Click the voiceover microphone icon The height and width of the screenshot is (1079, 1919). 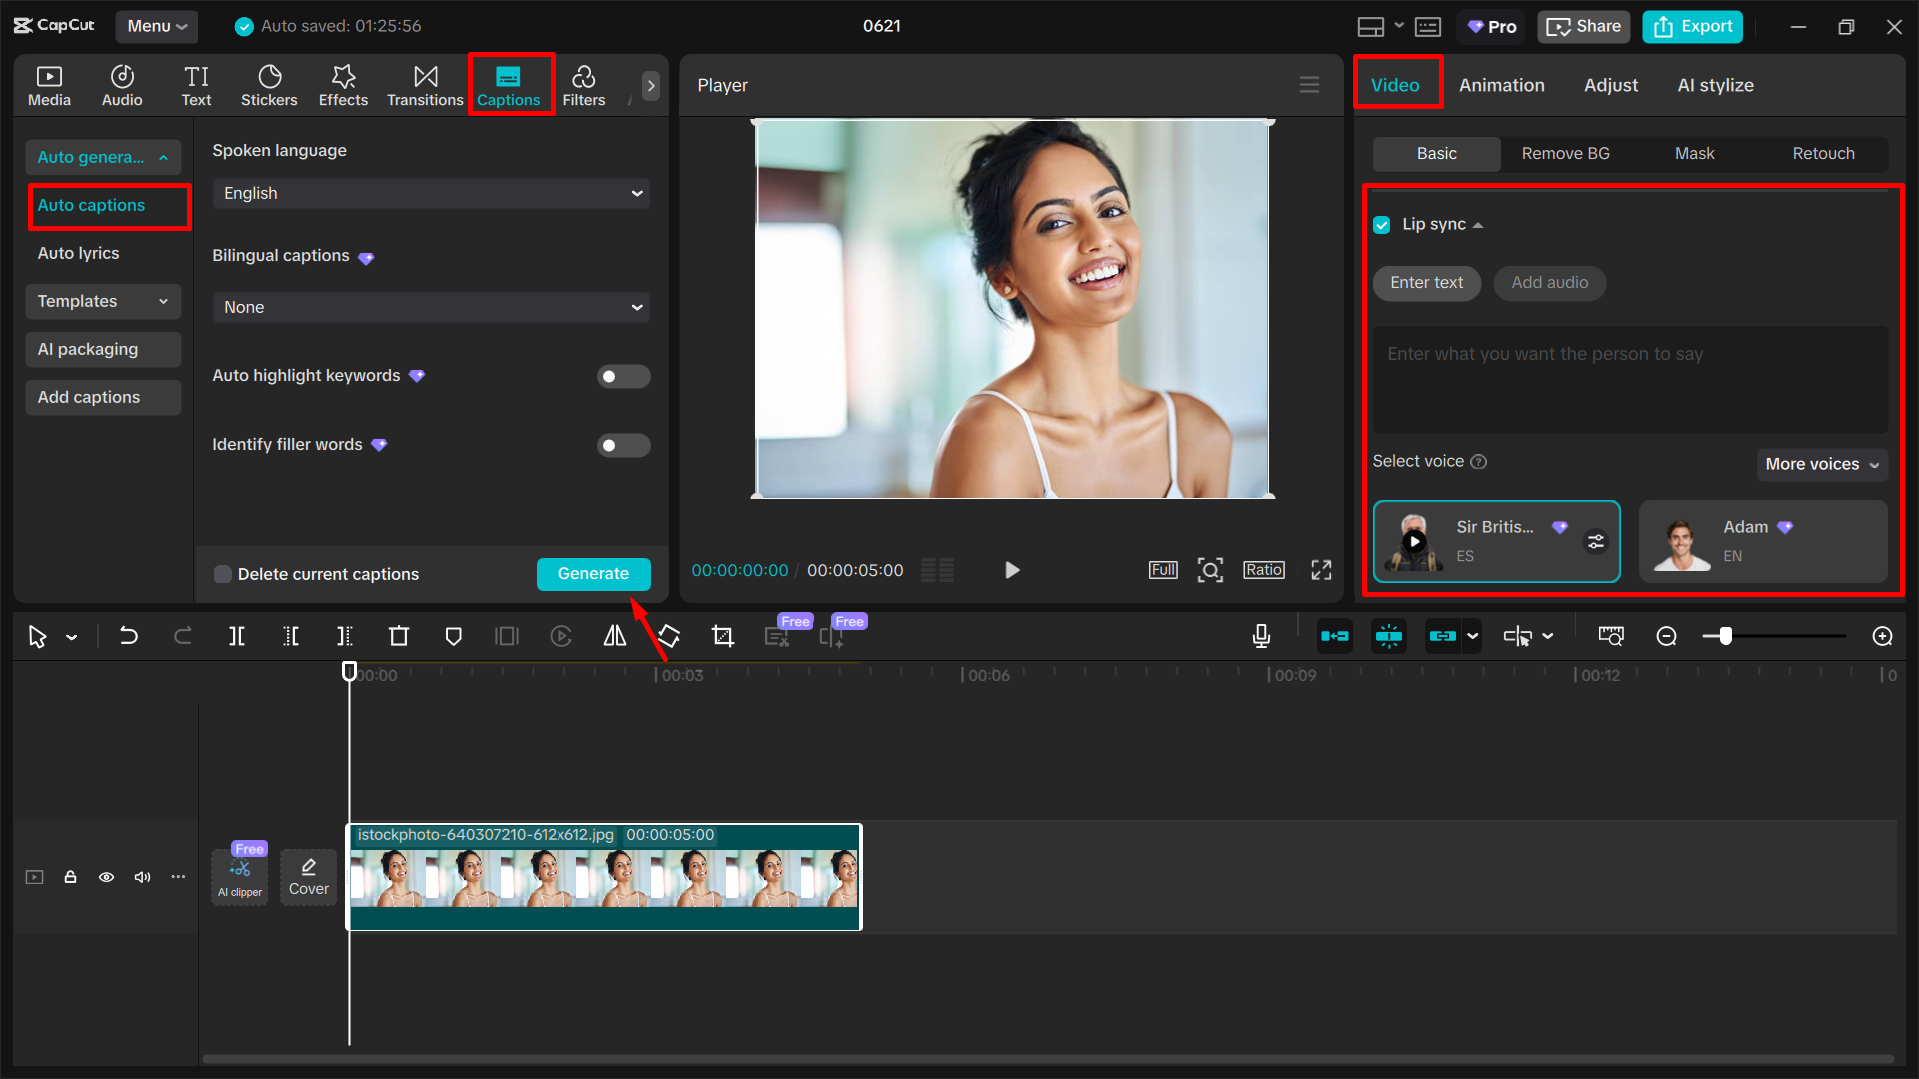point(1261,636)
